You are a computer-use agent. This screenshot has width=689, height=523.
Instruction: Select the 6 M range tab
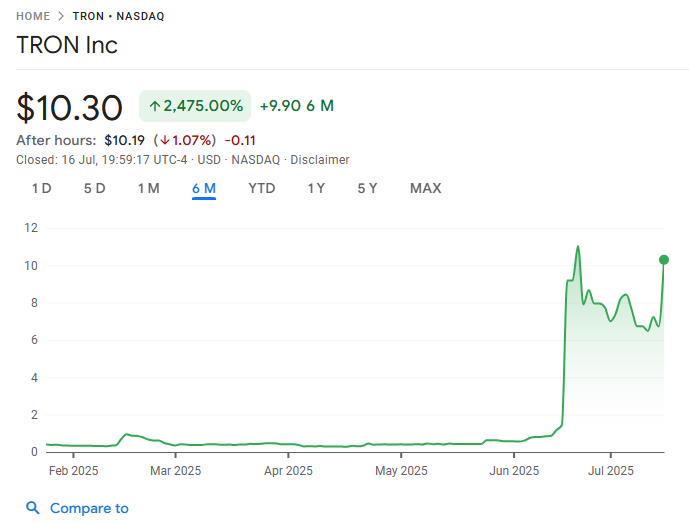(x=204, y=189)
